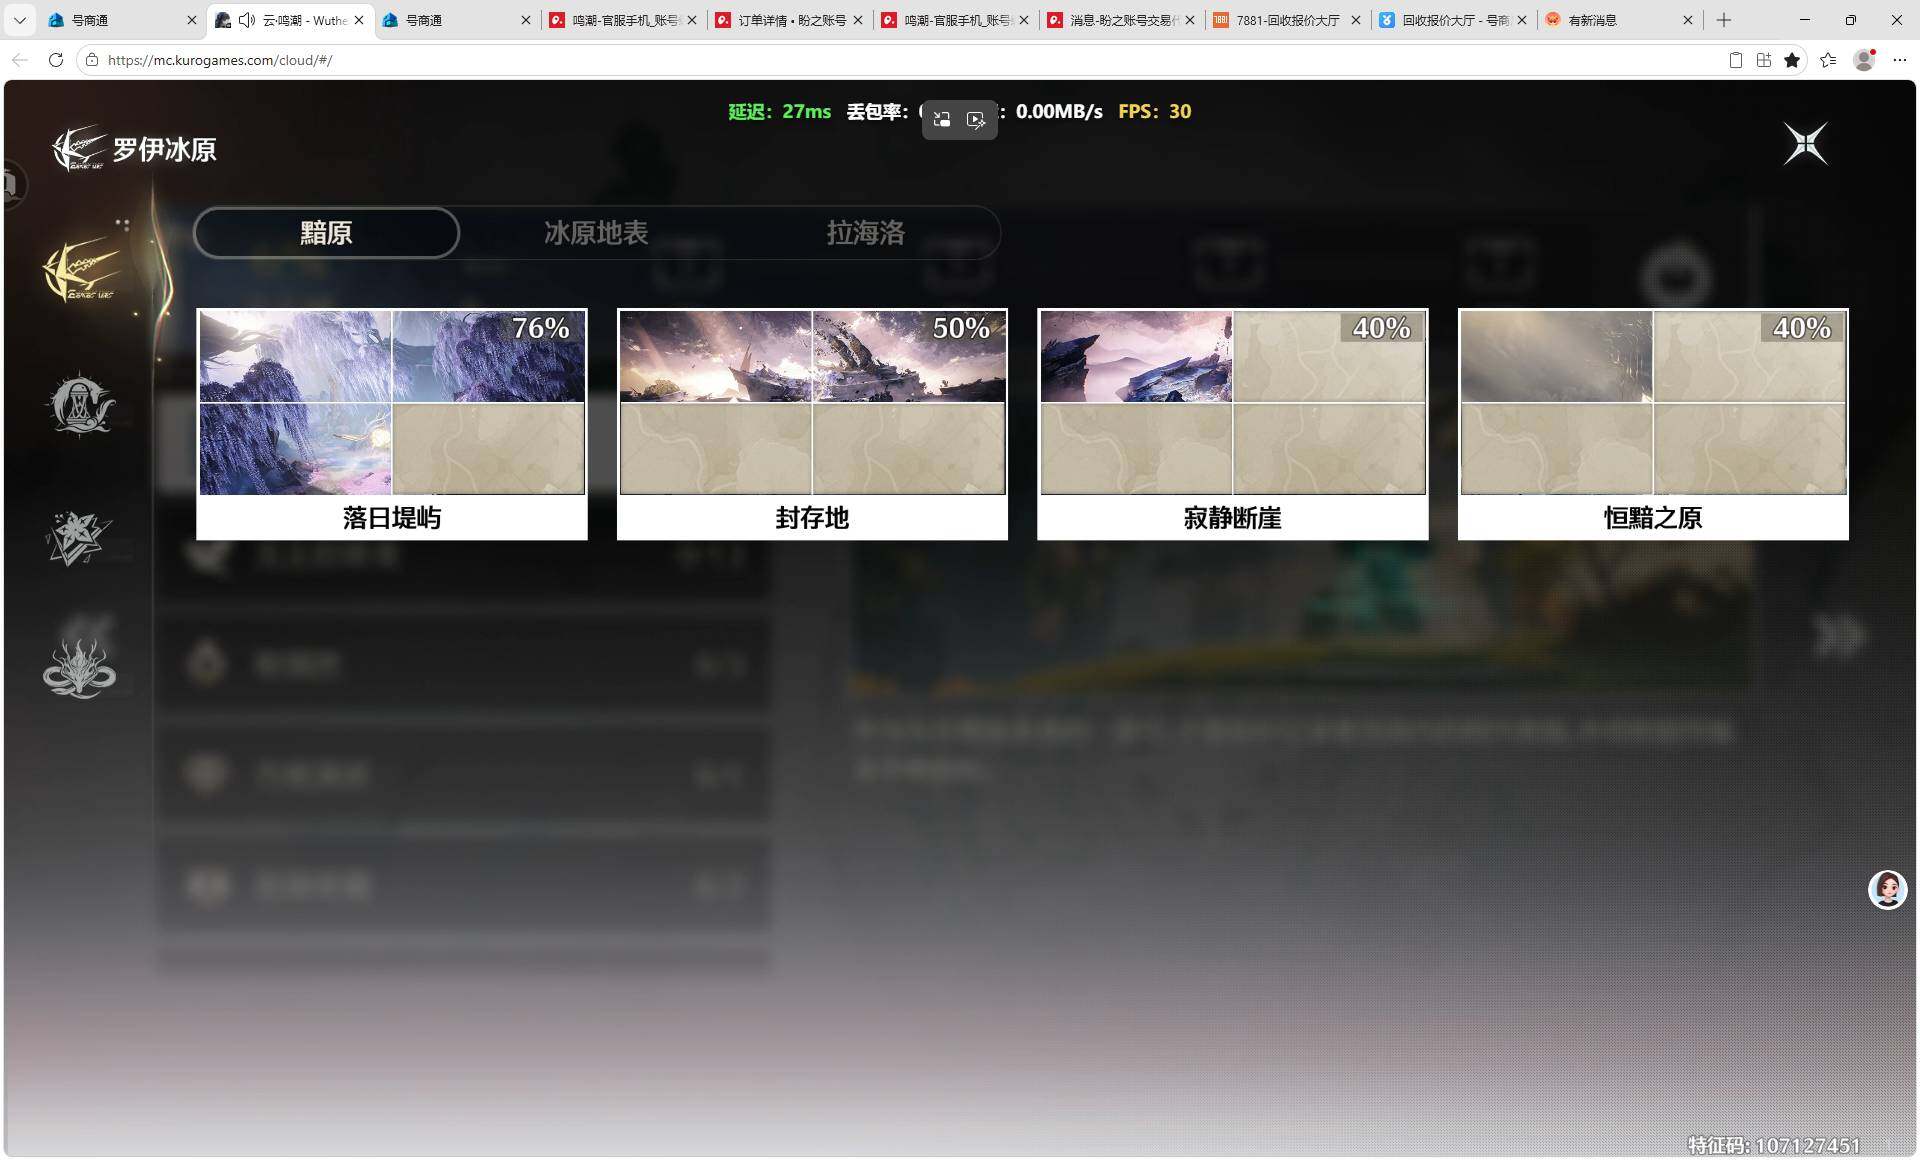Click the browser back arrow
1920x1160 pixels.
(x=20, y=60)
